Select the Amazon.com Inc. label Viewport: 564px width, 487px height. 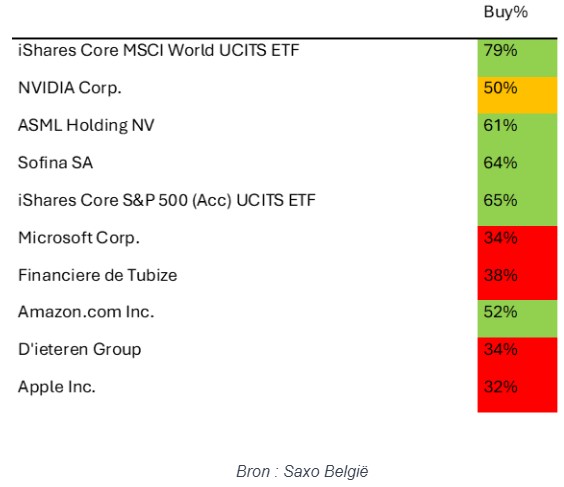(86, 312)
